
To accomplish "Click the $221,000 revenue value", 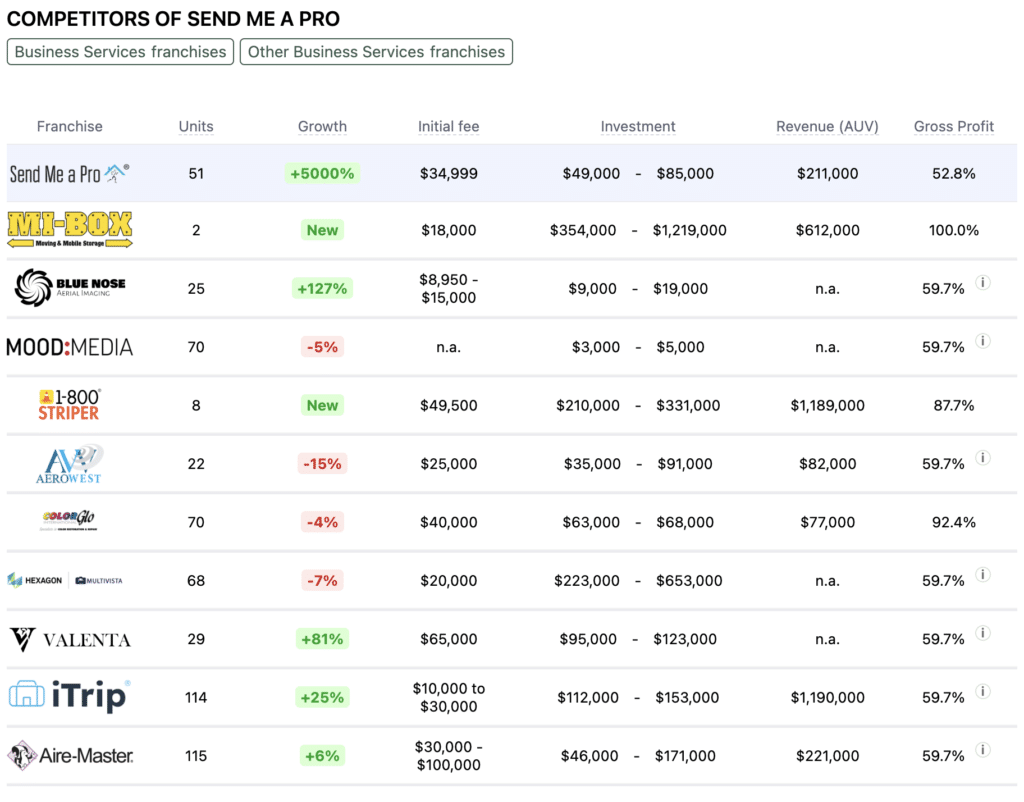I will click(827, 756).
